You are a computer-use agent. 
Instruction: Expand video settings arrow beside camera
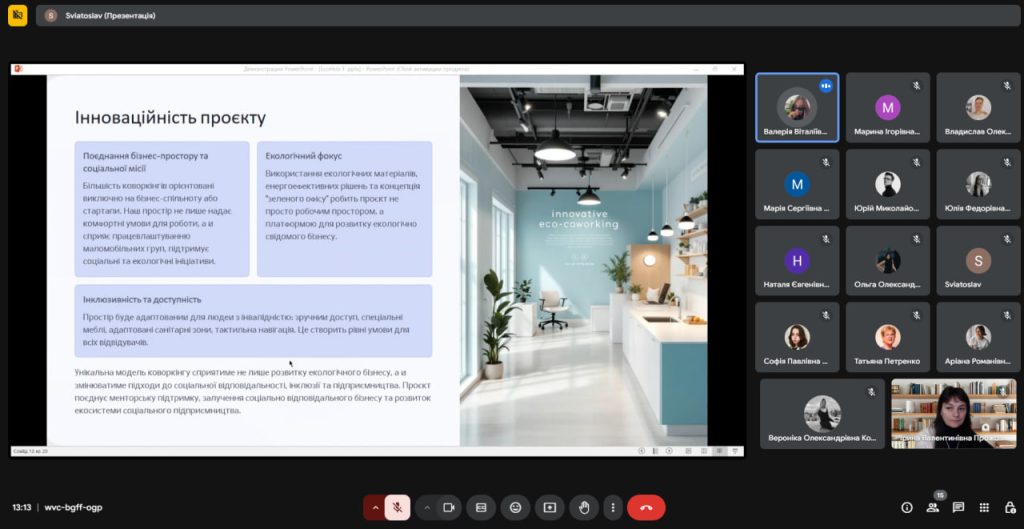click(427, 507)
